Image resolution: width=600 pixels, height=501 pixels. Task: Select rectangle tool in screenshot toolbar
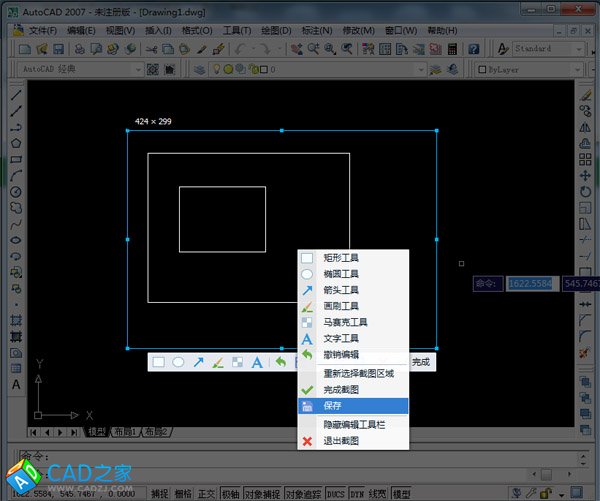point(159,362)
